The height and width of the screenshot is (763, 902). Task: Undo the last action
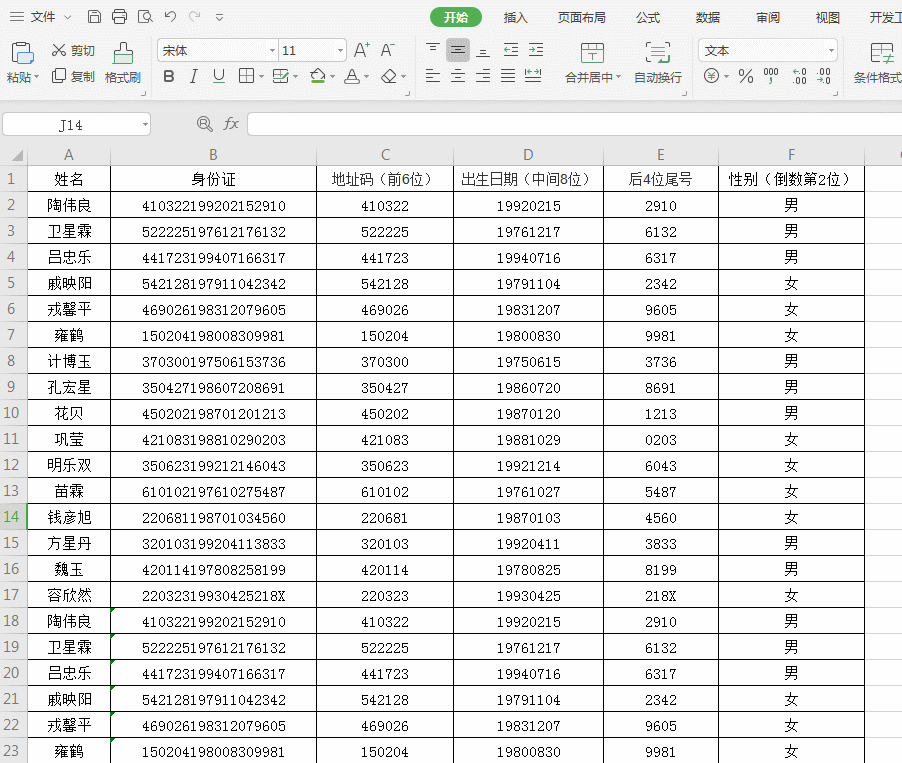[x=170, y=17]
